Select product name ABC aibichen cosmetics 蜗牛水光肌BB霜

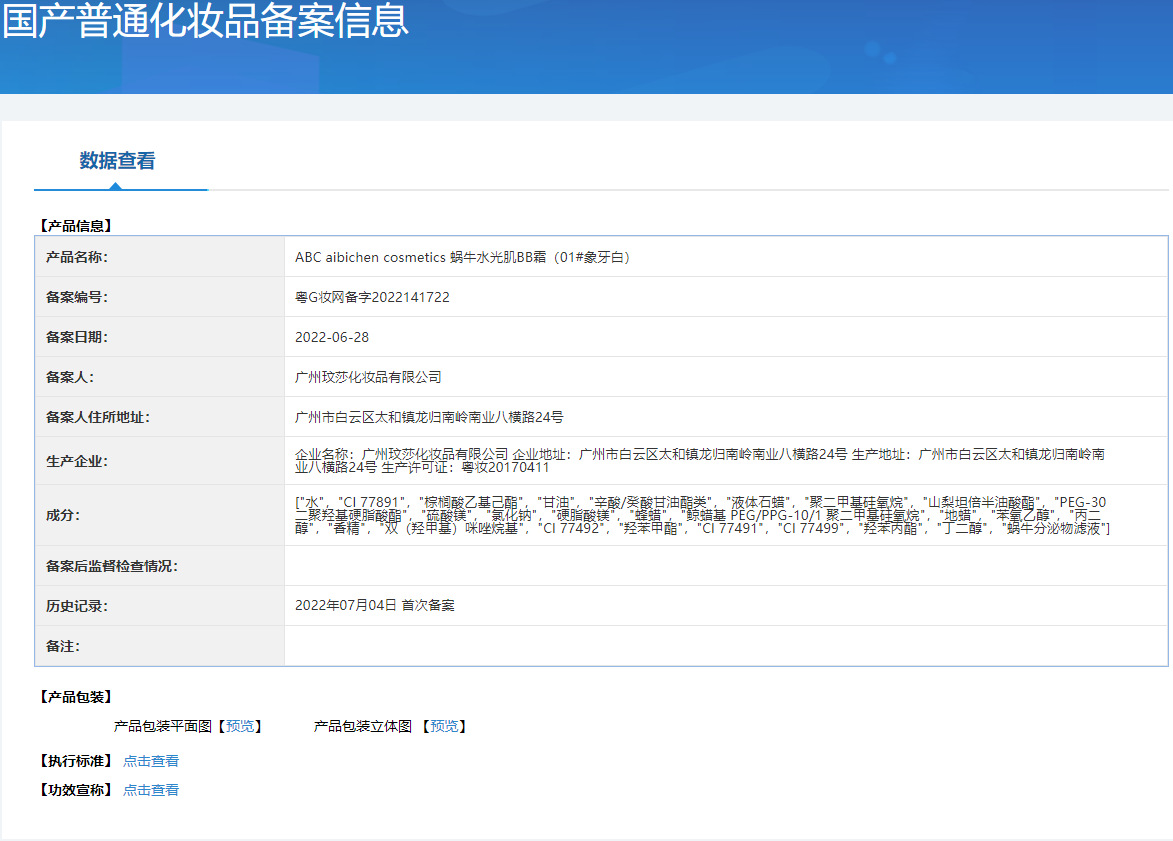(463, 257)
